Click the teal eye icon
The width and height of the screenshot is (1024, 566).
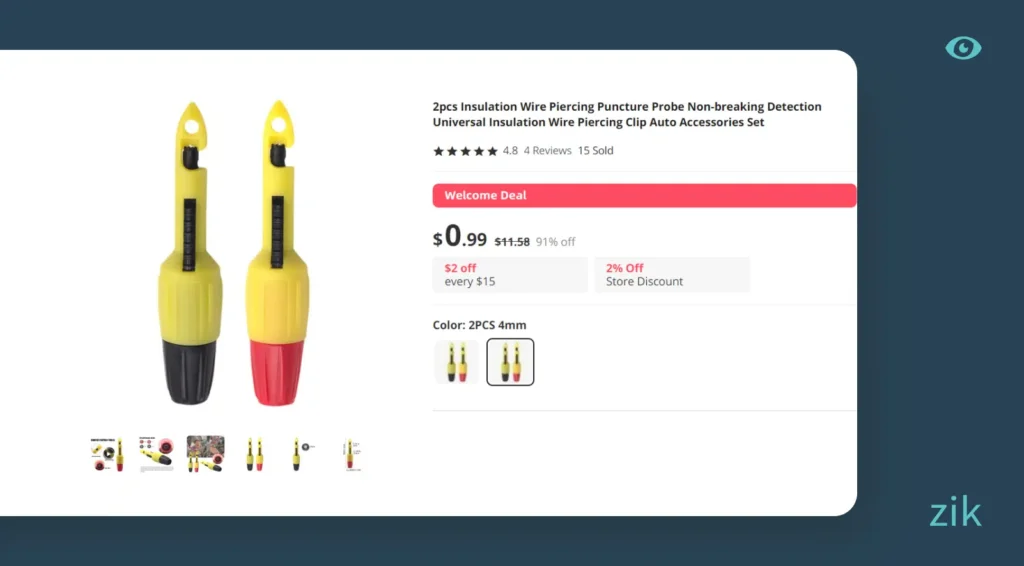[x=963, y=48]
